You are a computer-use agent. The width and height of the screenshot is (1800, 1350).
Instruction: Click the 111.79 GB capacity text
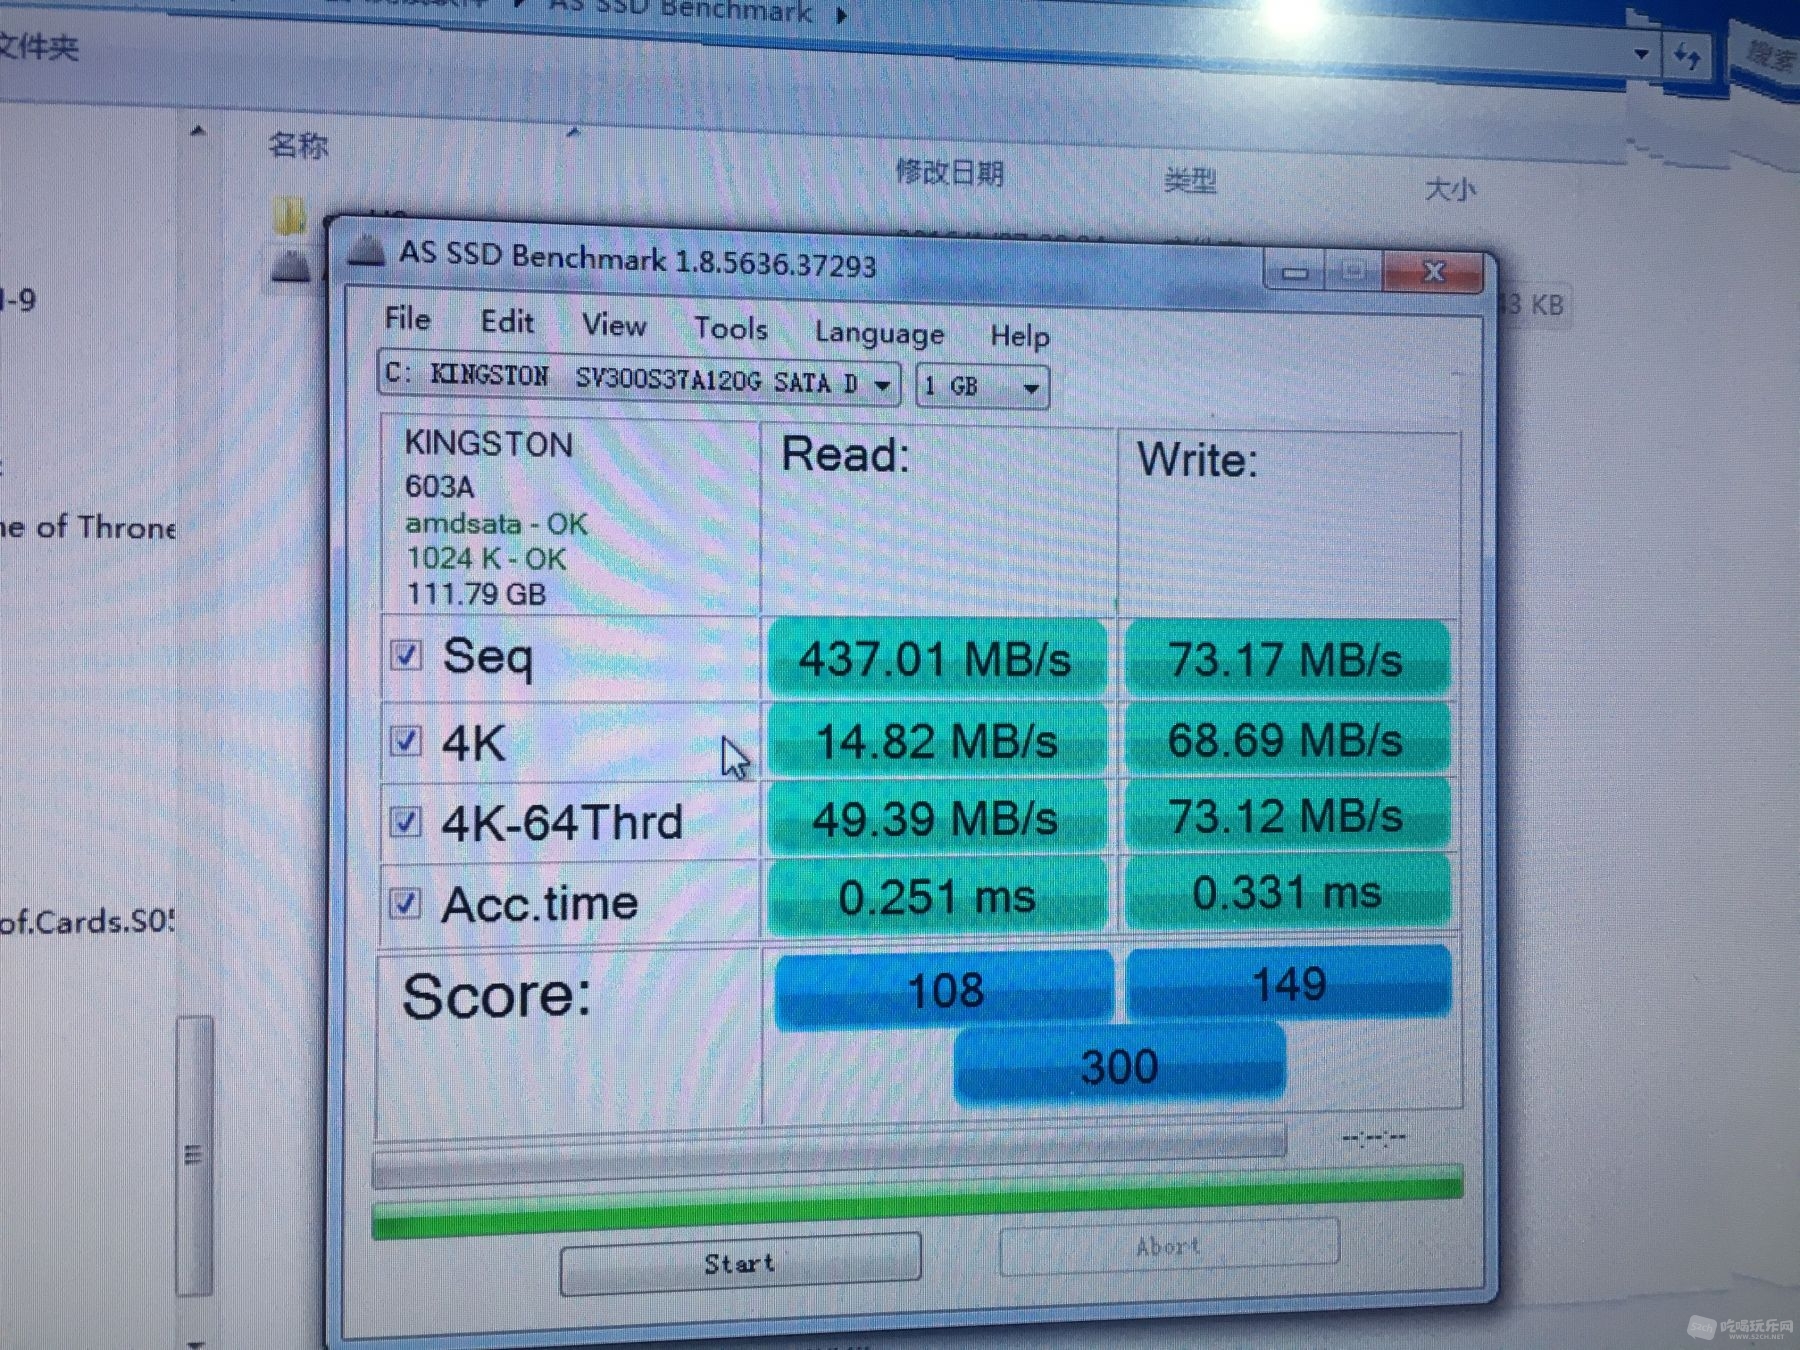(x=476, y=594)
